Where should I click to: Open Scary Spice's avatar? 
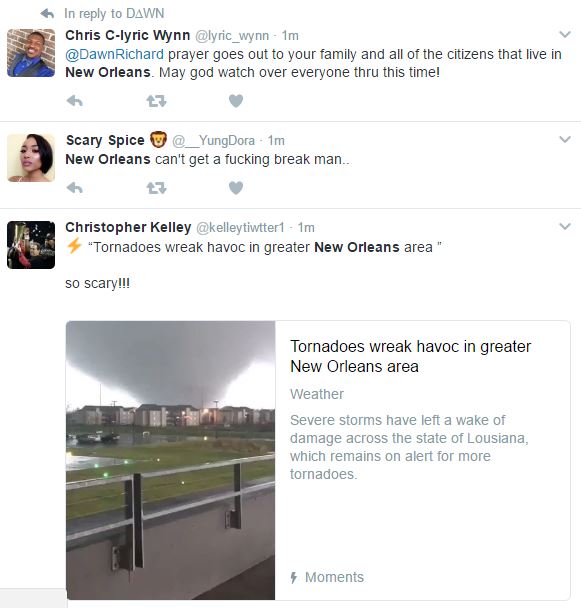coord(31,158)
